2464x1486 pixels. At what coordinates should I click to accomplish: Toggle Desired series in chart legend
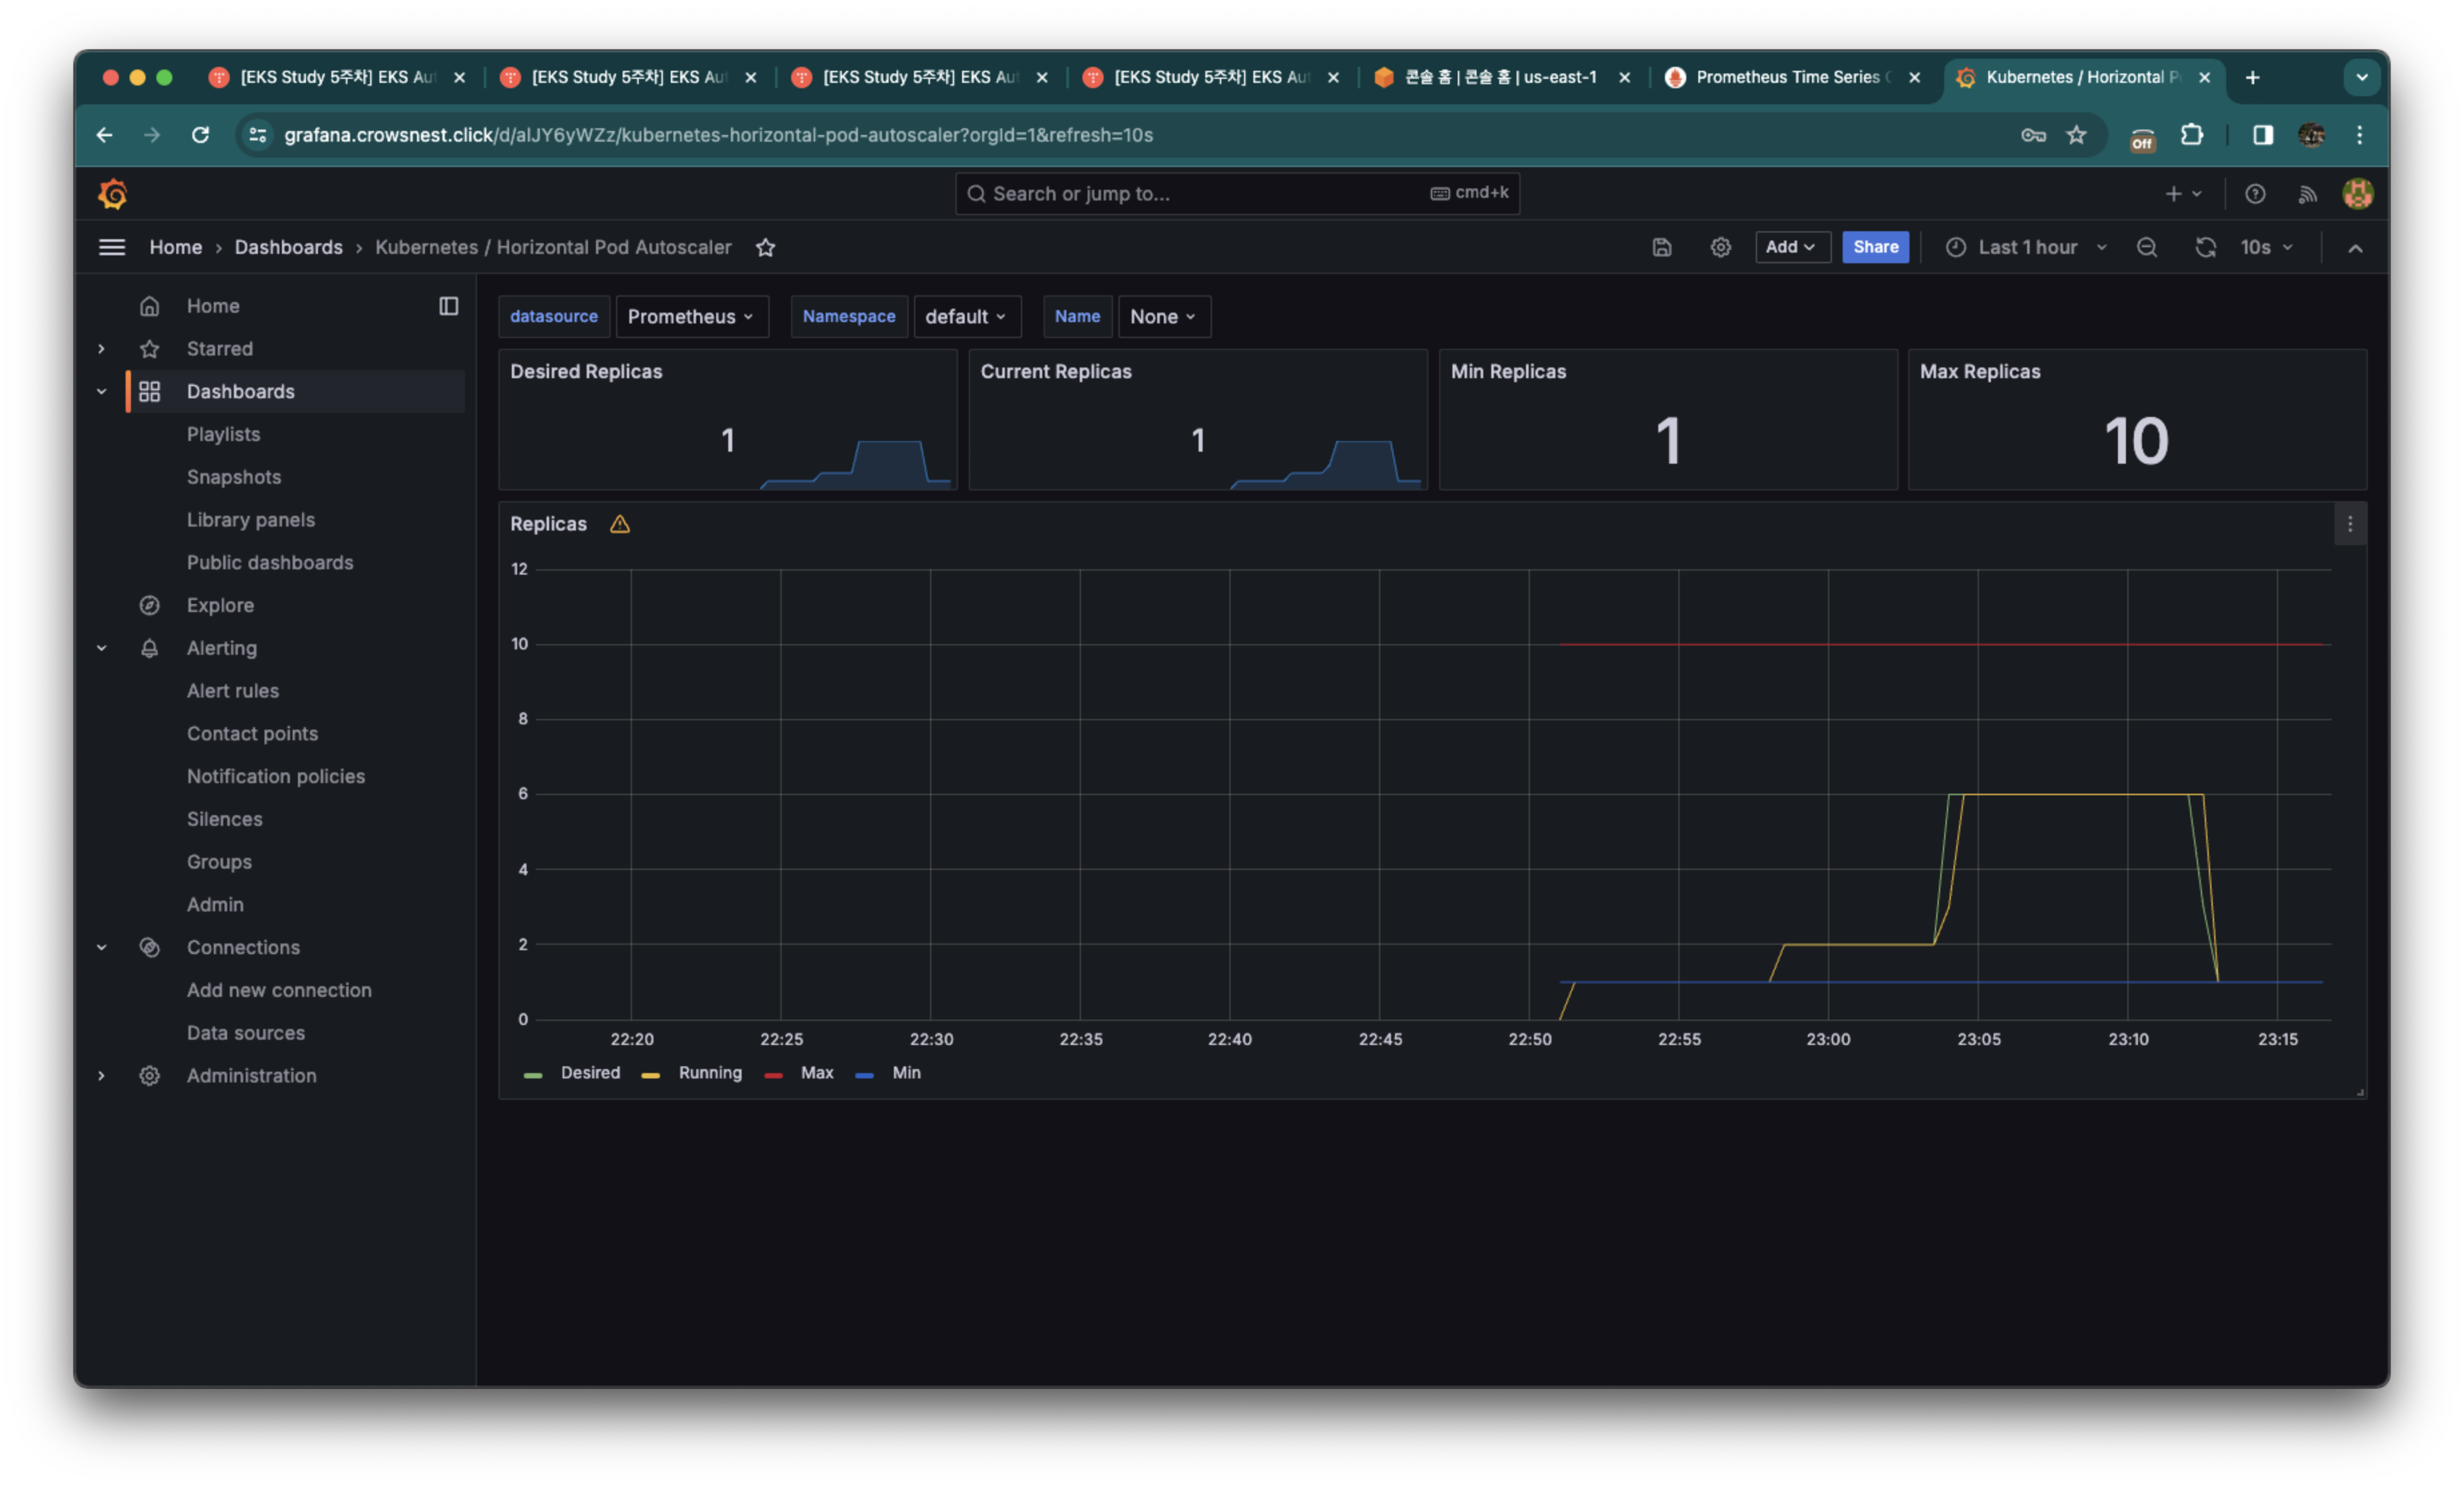[590, 1072]
